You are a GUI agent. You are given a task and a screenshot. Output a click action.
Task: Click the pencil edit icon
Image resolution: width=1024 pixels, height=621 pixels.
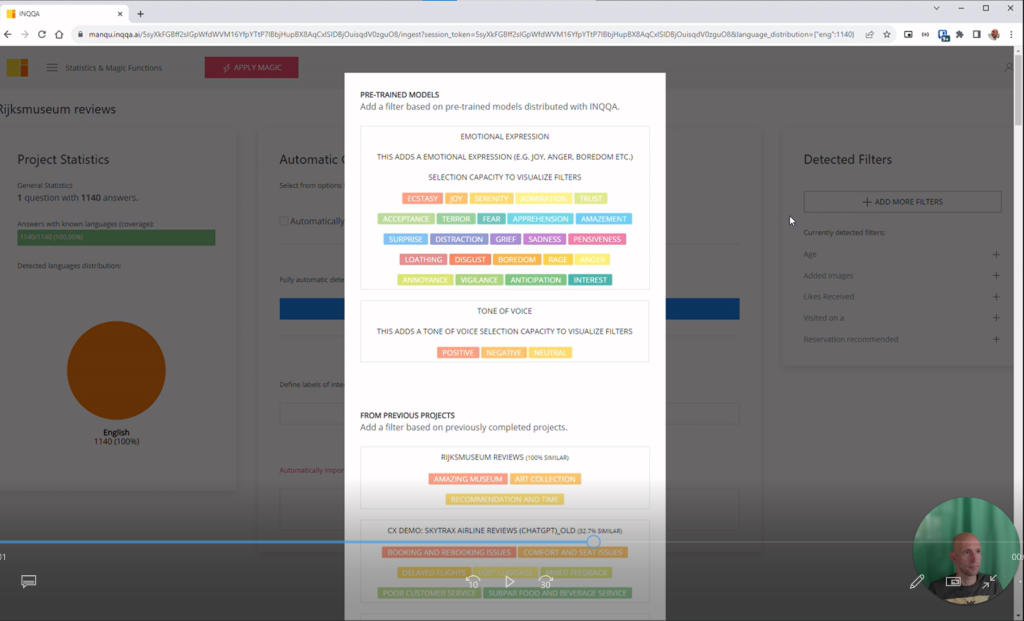pyautogui.click(x=916, y=581)
